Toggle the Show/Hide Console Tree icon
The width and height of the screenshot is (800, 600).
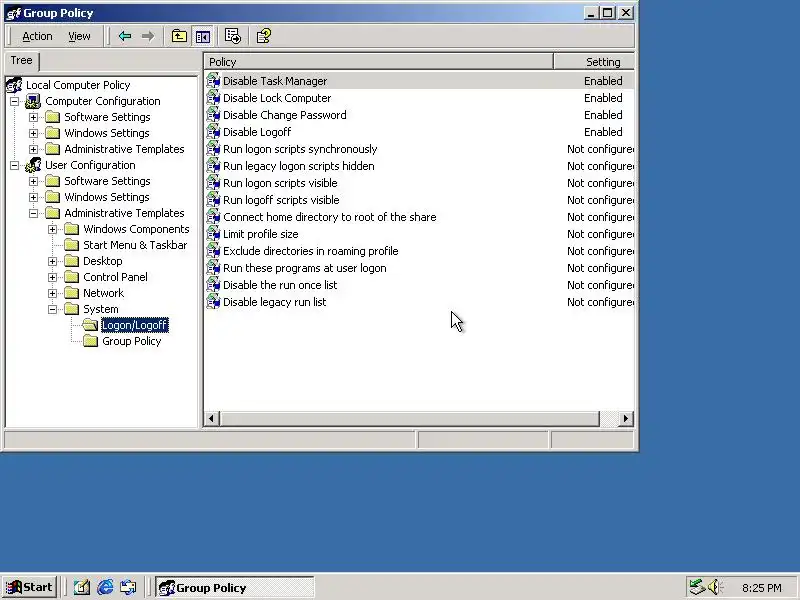click(x=203, y=36)
